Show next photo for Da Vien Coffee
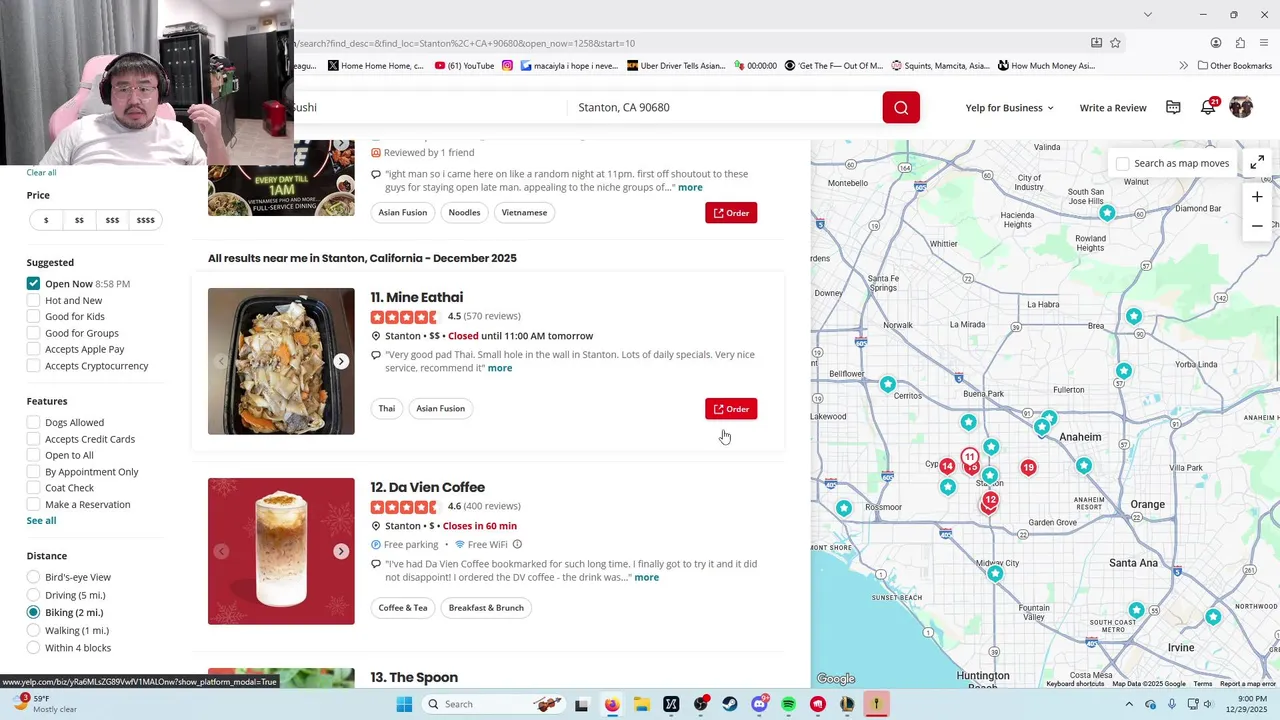 pos(341,551)
